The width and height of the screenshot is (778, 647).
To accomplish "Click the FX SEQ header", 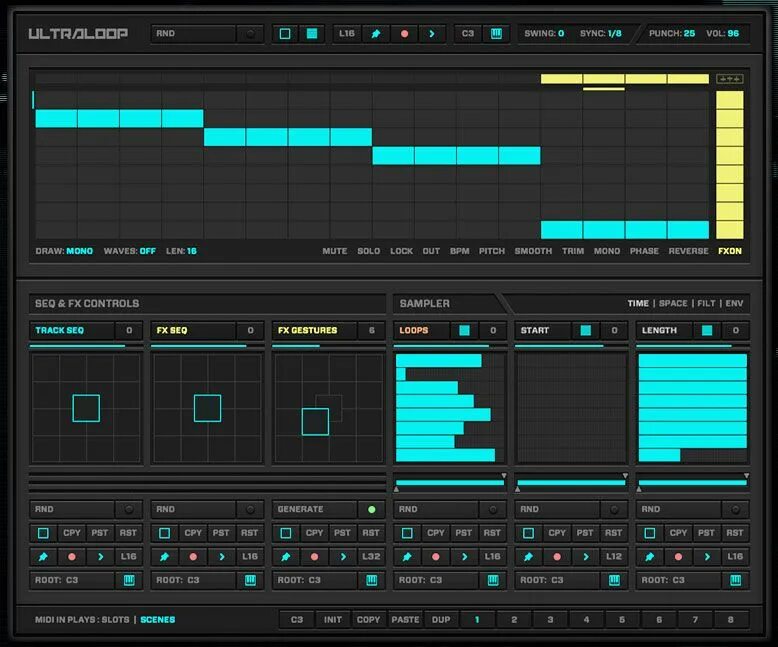I will 194,330.
